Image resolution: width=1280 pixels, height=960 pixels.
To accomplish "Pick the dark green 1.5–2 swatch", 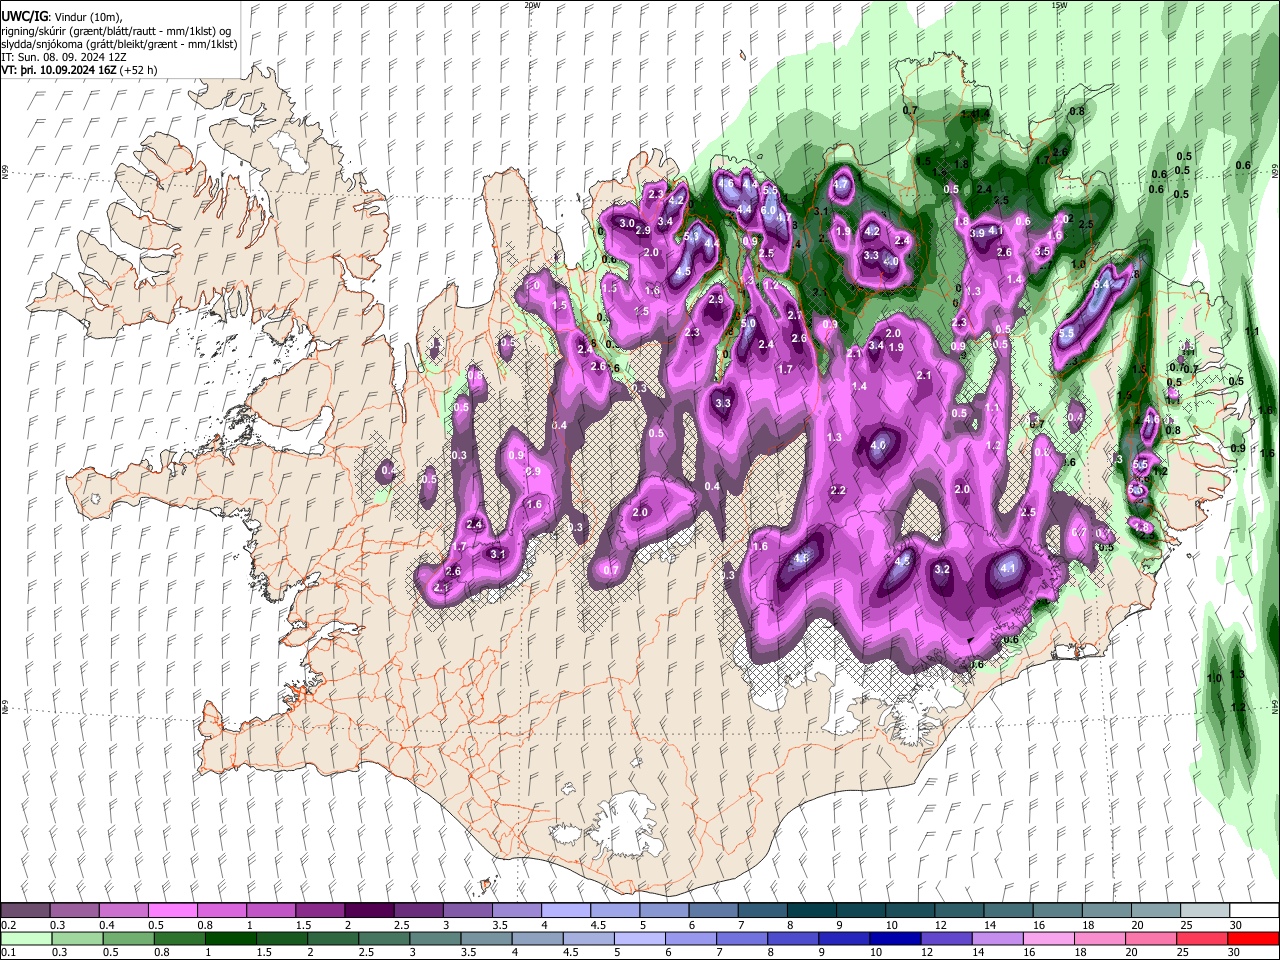I will 281,938.
